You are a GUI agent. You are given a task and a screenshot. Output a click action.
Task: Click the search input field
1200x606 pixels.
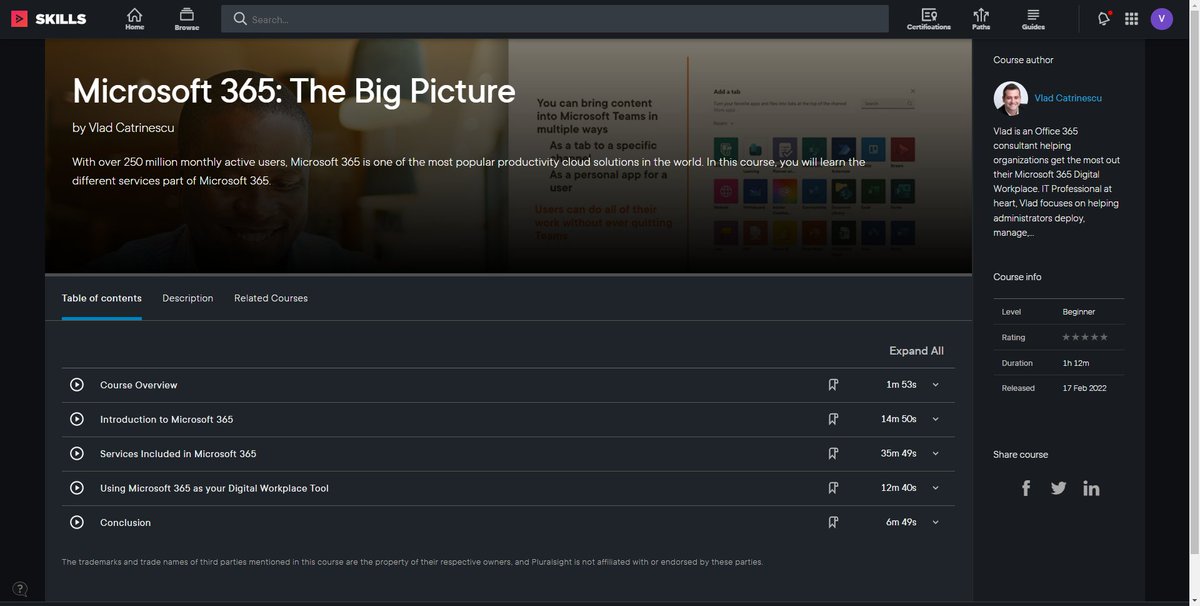(x=555, y=19)
